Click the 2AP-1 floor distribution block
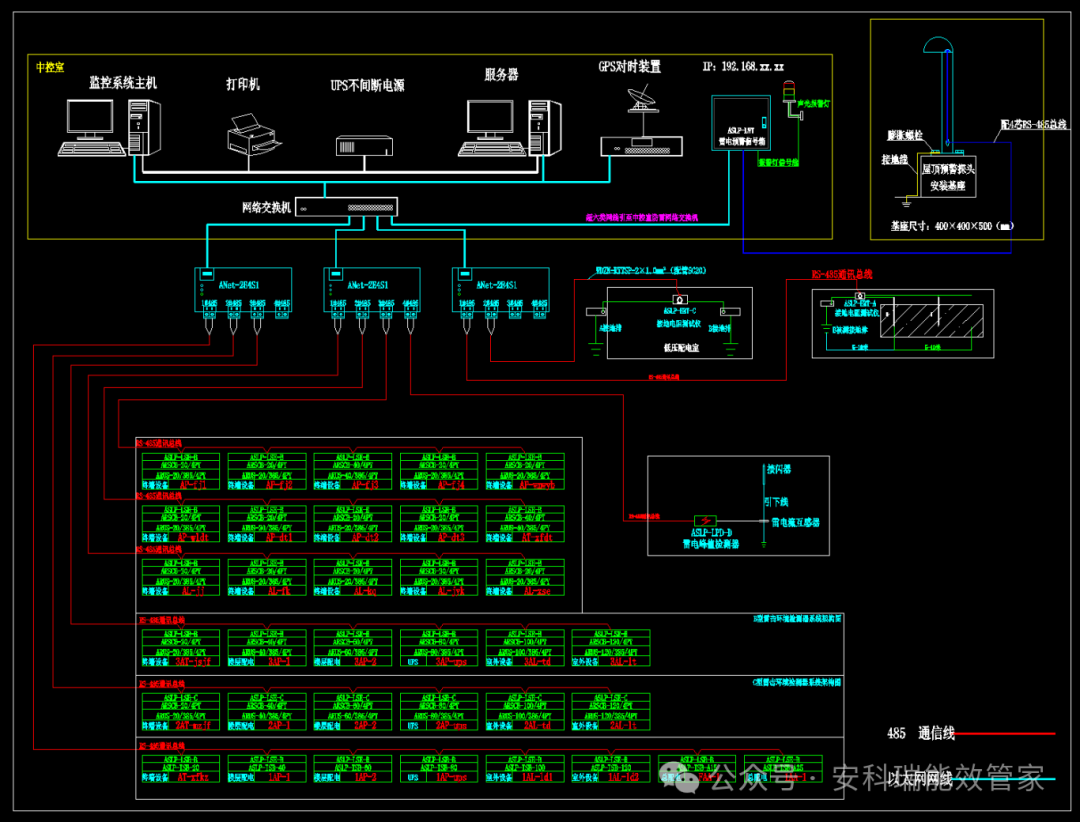Viewport: 1080px width, 822px height. point(267,712)
